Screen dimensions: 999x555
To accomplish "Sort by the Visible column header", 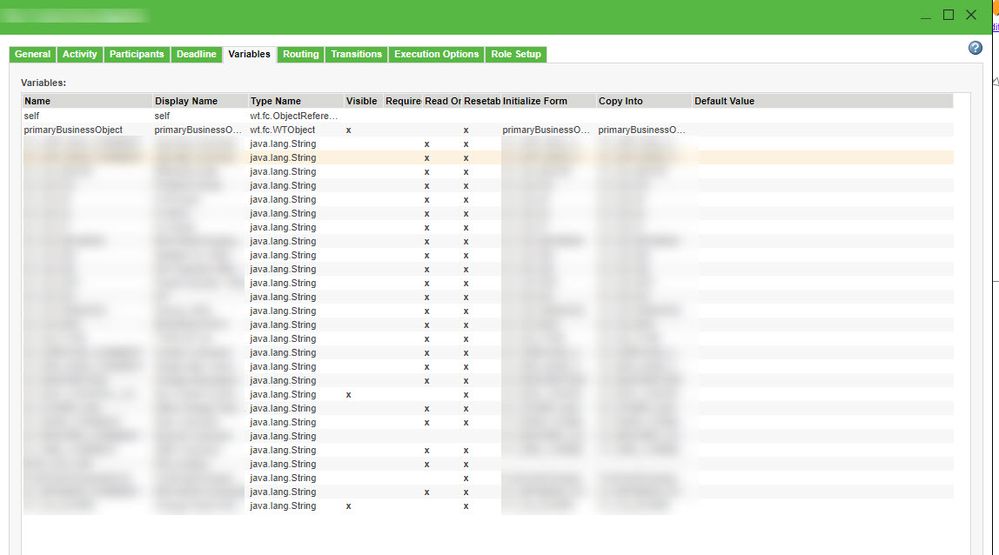I will click(x=363, y=101).
